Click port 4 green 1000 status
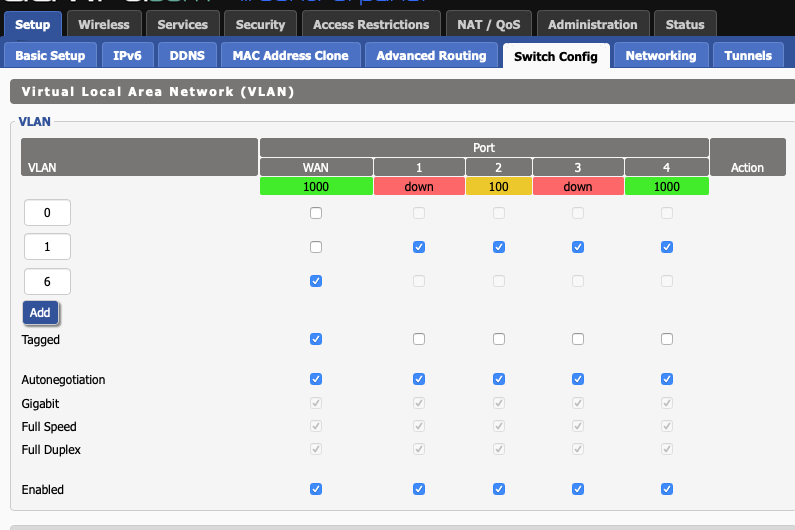Screen dimensions: 795x530 [x=667, y=187]
